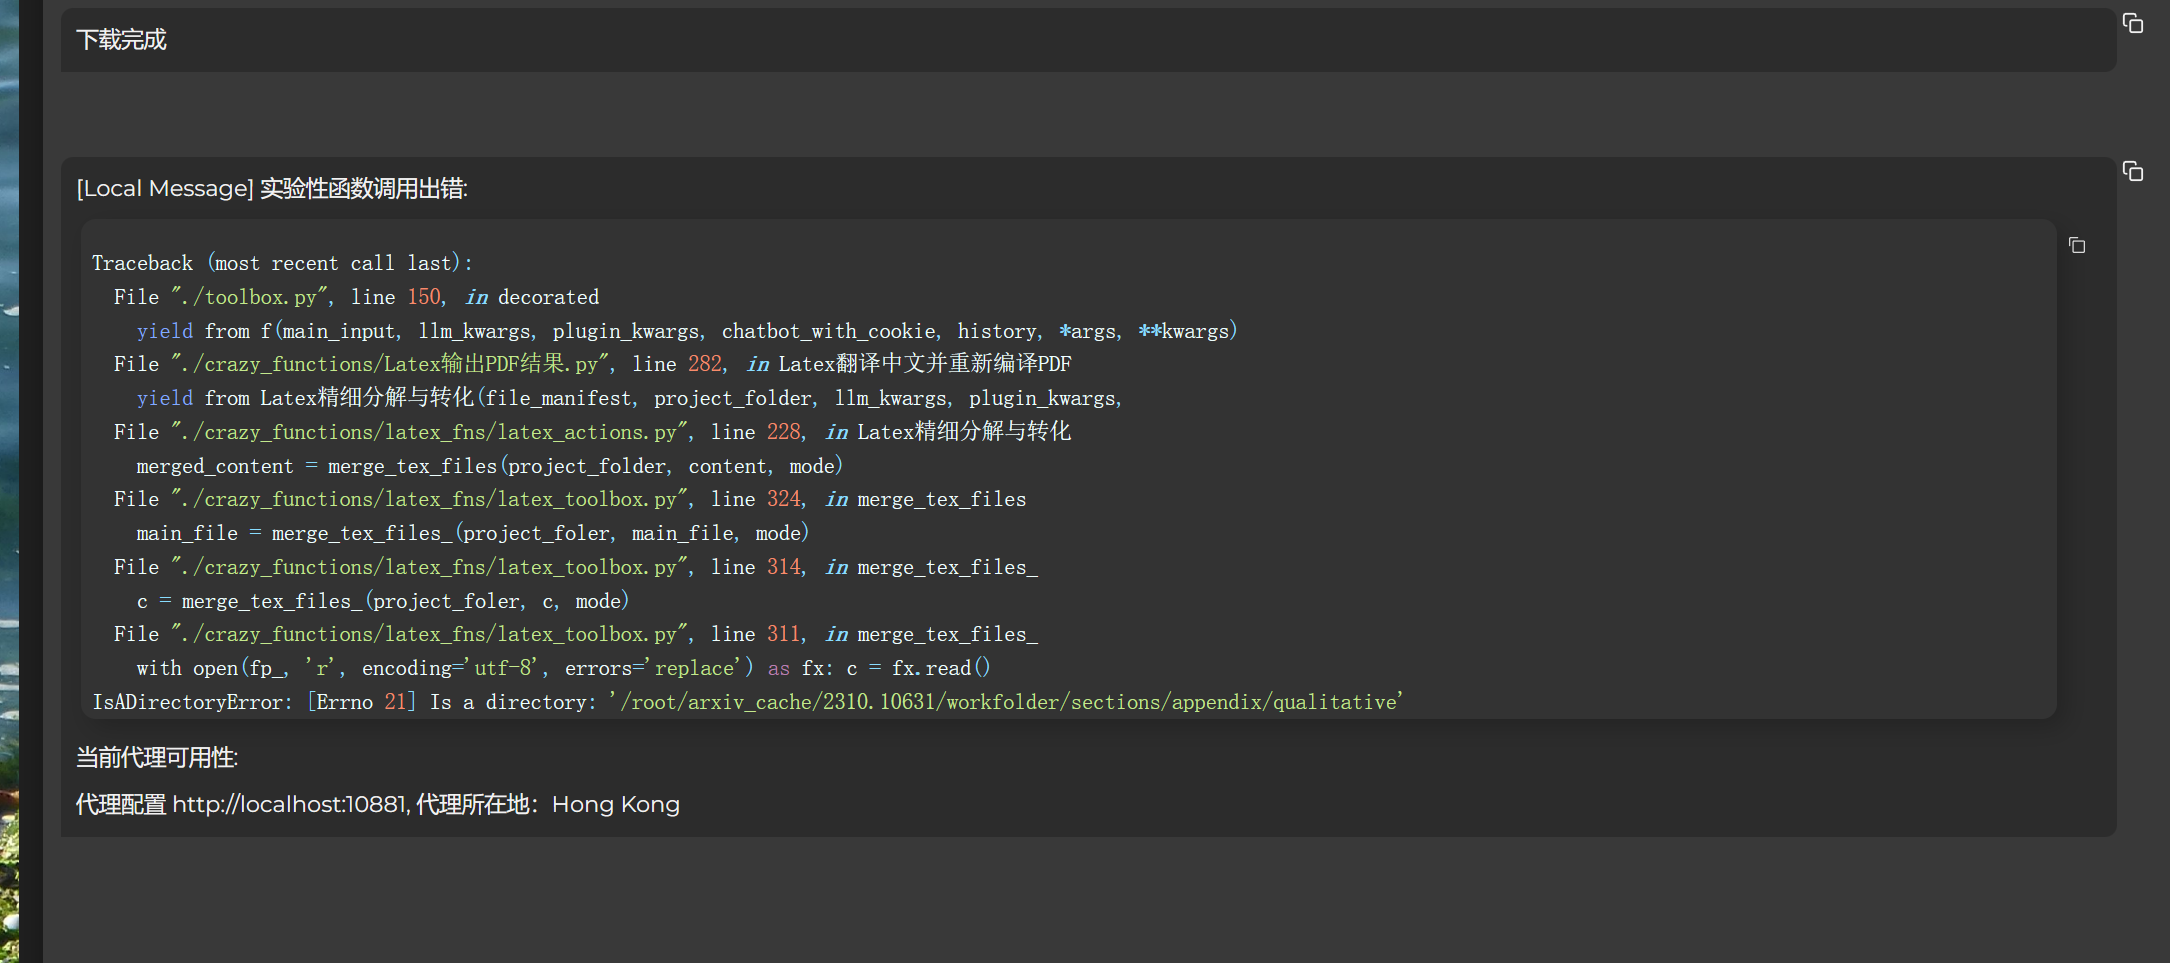Screen dimensions: 2170x963
Task: Copy the "下载完成" message using its copy icon
Action: (x=2133, y=22)
